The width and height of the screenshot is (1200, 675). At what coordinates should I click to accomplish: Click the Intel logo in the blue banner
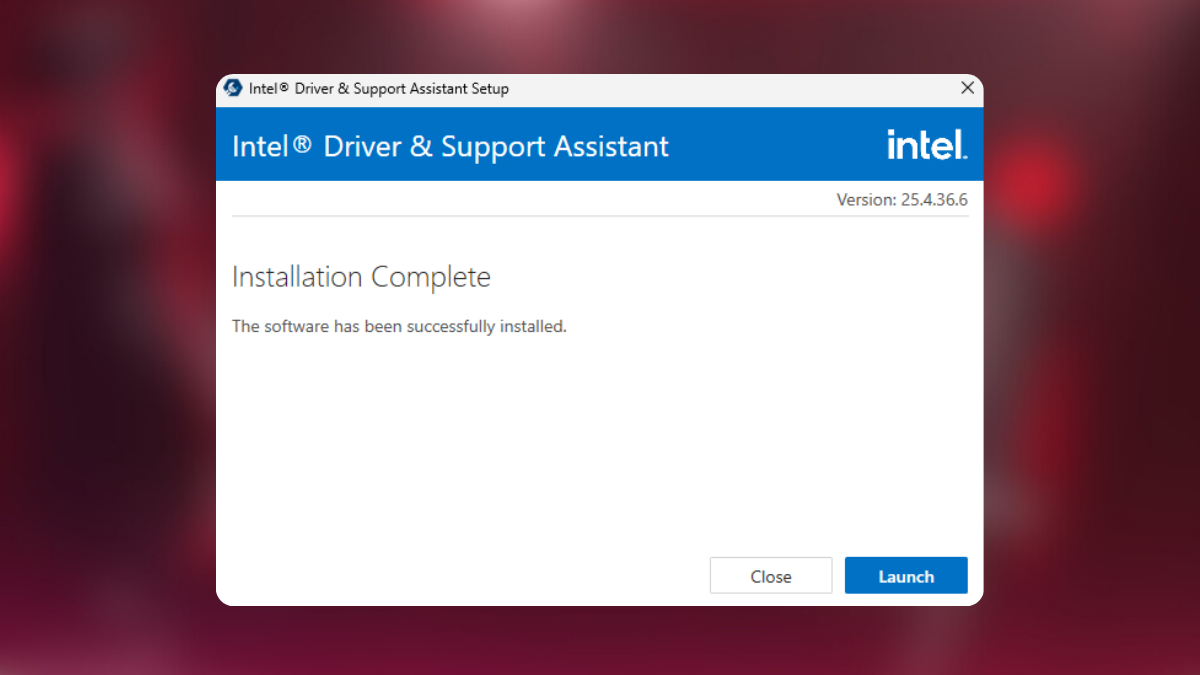[926, 145]
